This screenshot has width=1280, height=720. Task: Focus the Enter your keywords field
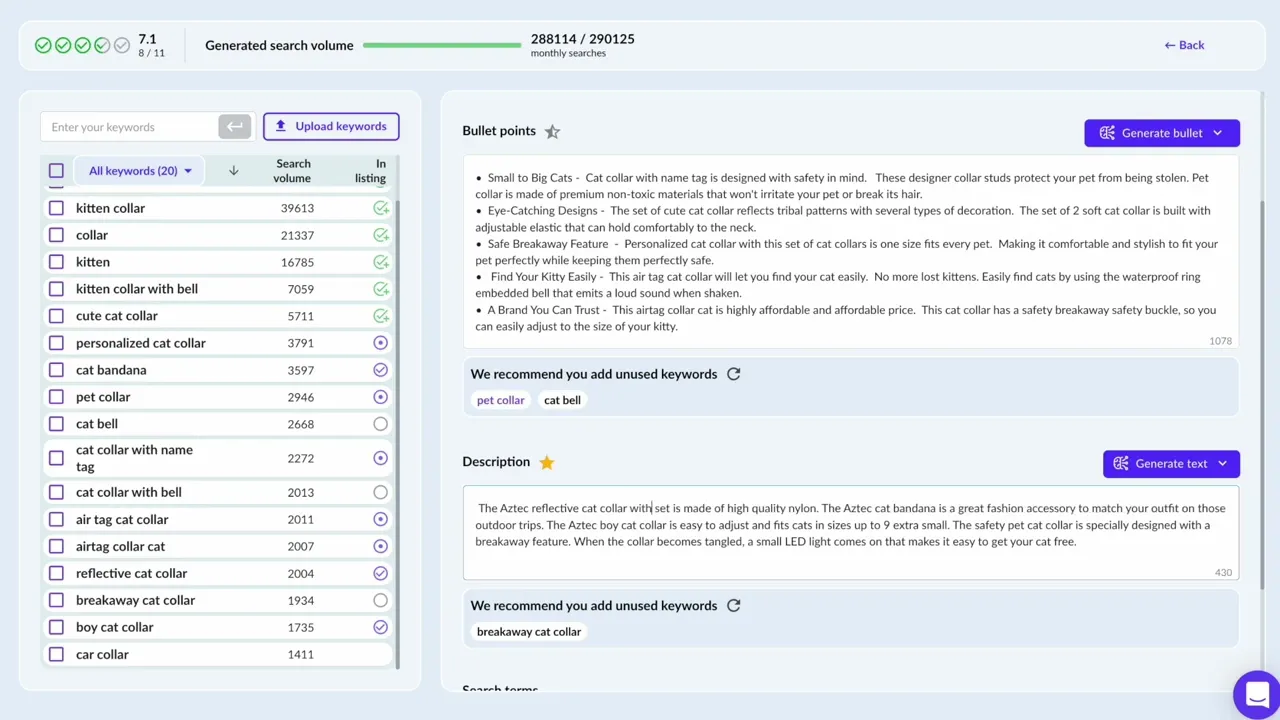(130, 127)
